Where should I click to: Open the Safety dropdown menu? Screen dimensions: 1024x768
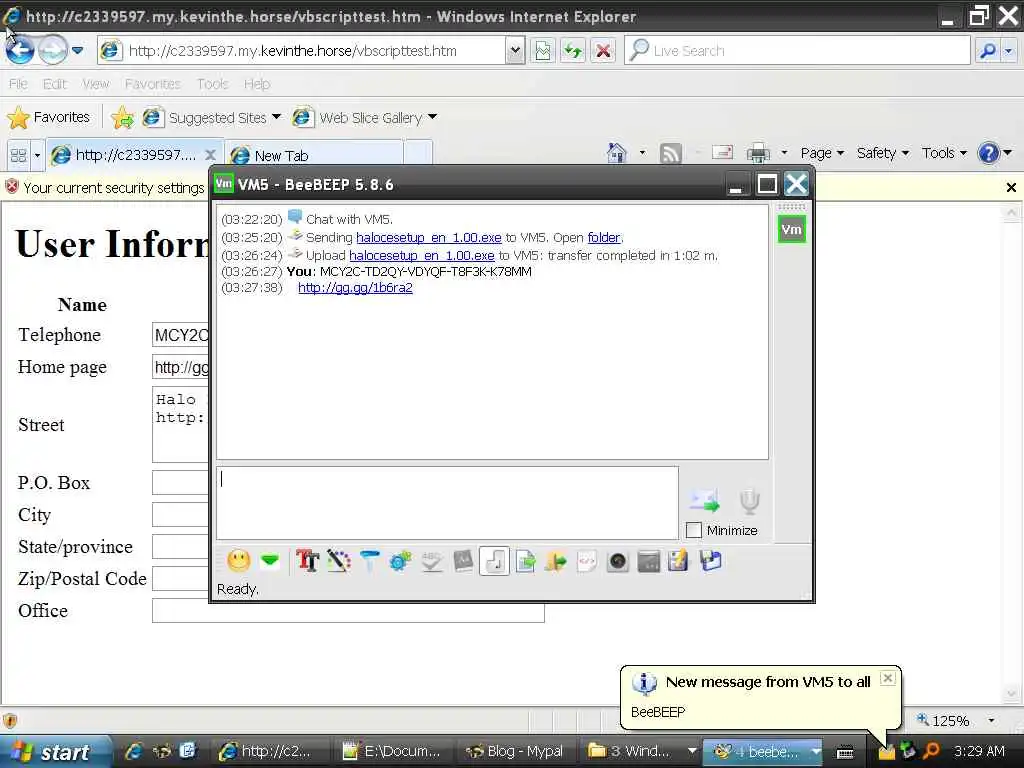point(883,153)
